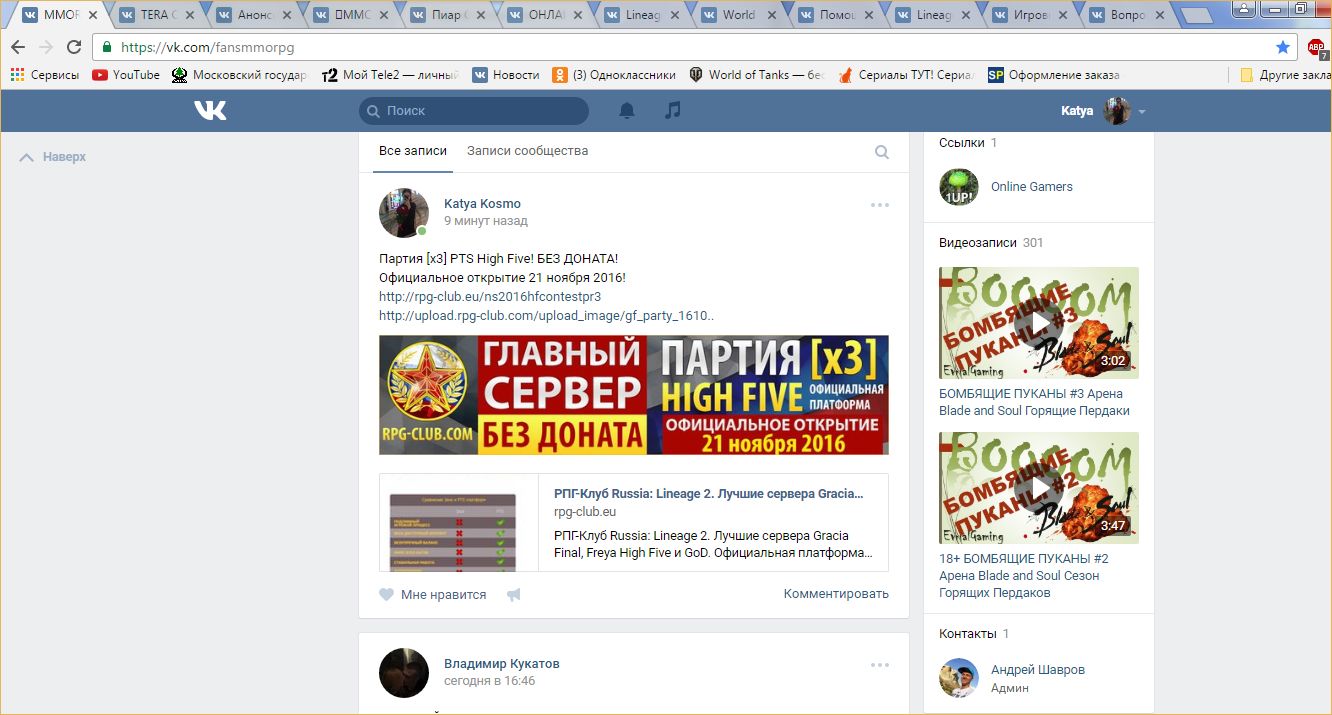Click the share megaphone icon under post
The image size is (1332, 715).
point(513,594)
